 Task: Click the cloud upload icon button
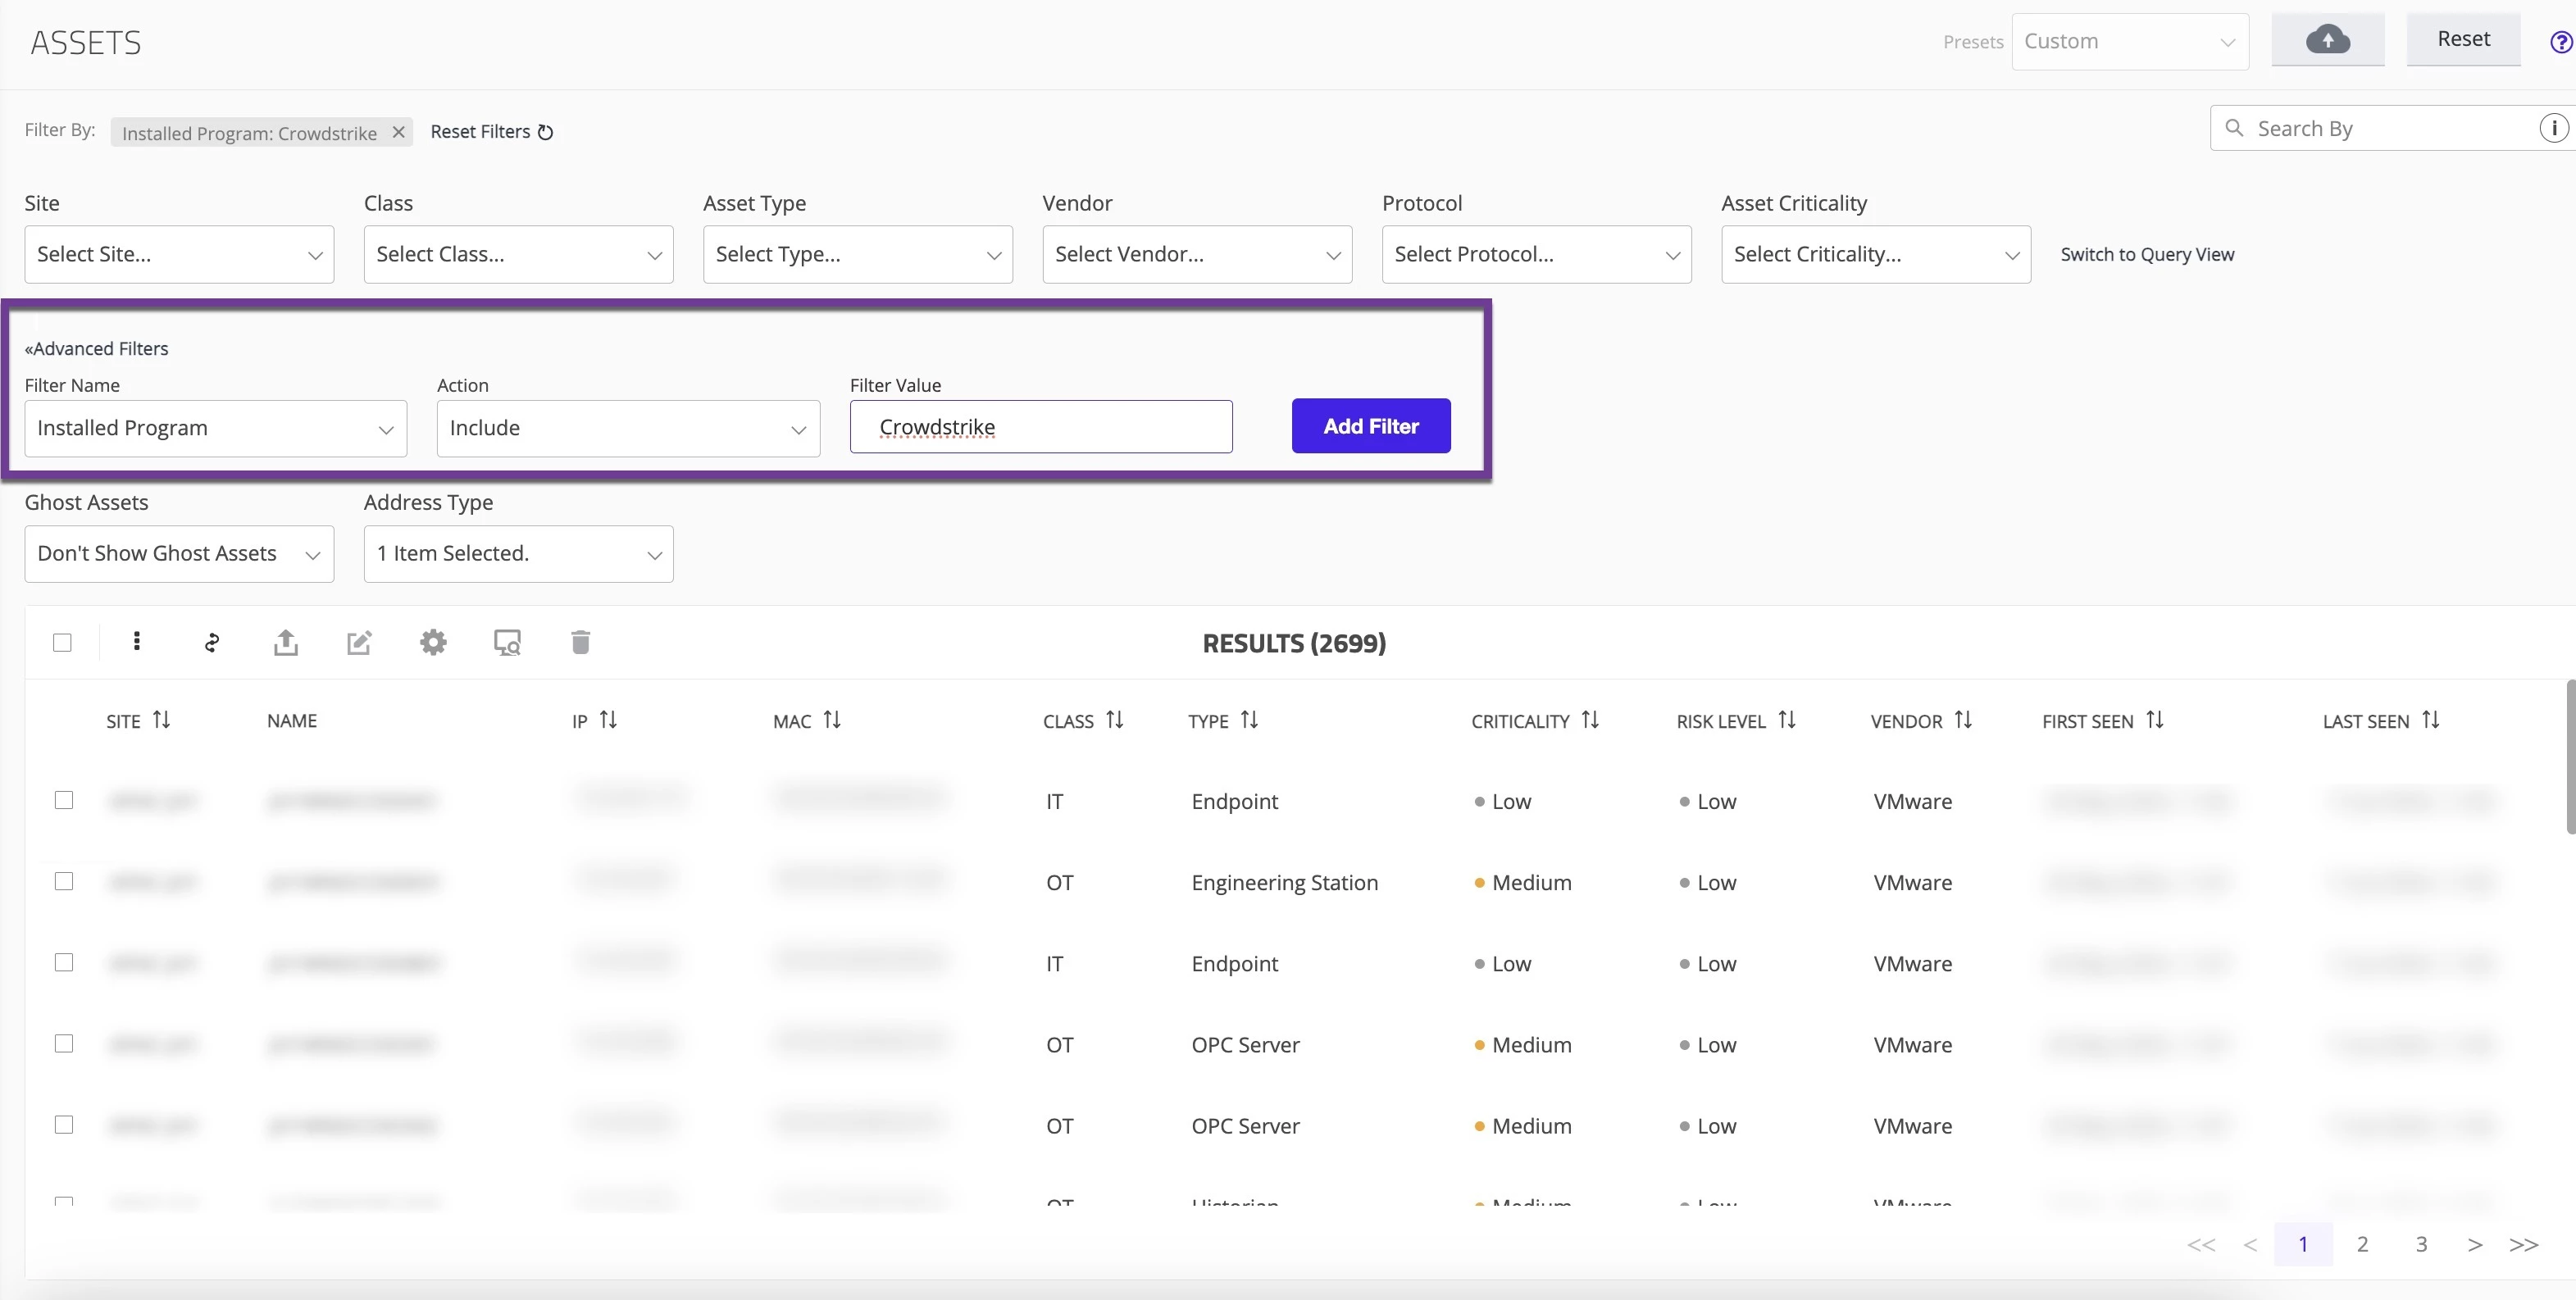click(2327, 40)
